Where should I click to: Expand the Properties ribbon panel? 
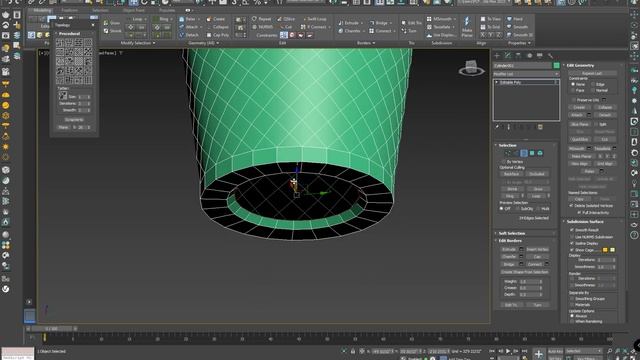[519, 43]
